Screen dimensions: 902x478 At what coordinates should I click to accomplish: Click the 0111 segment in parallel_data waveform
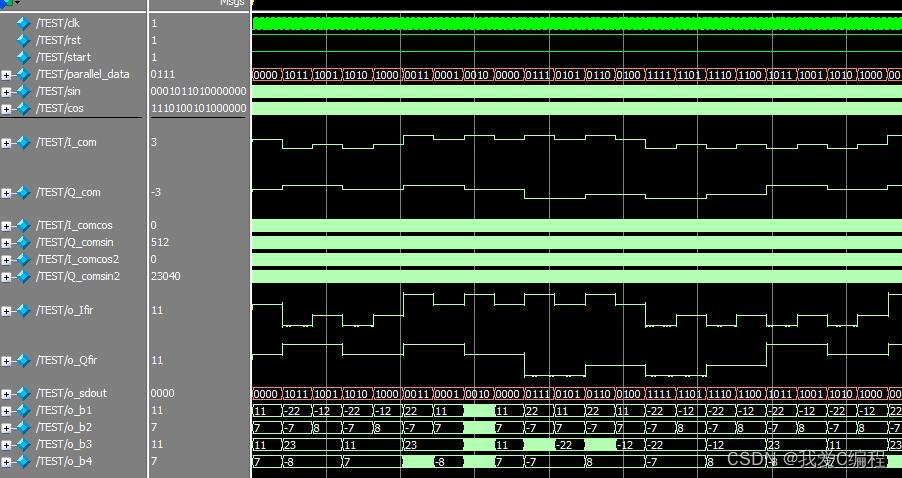(538, 75)
